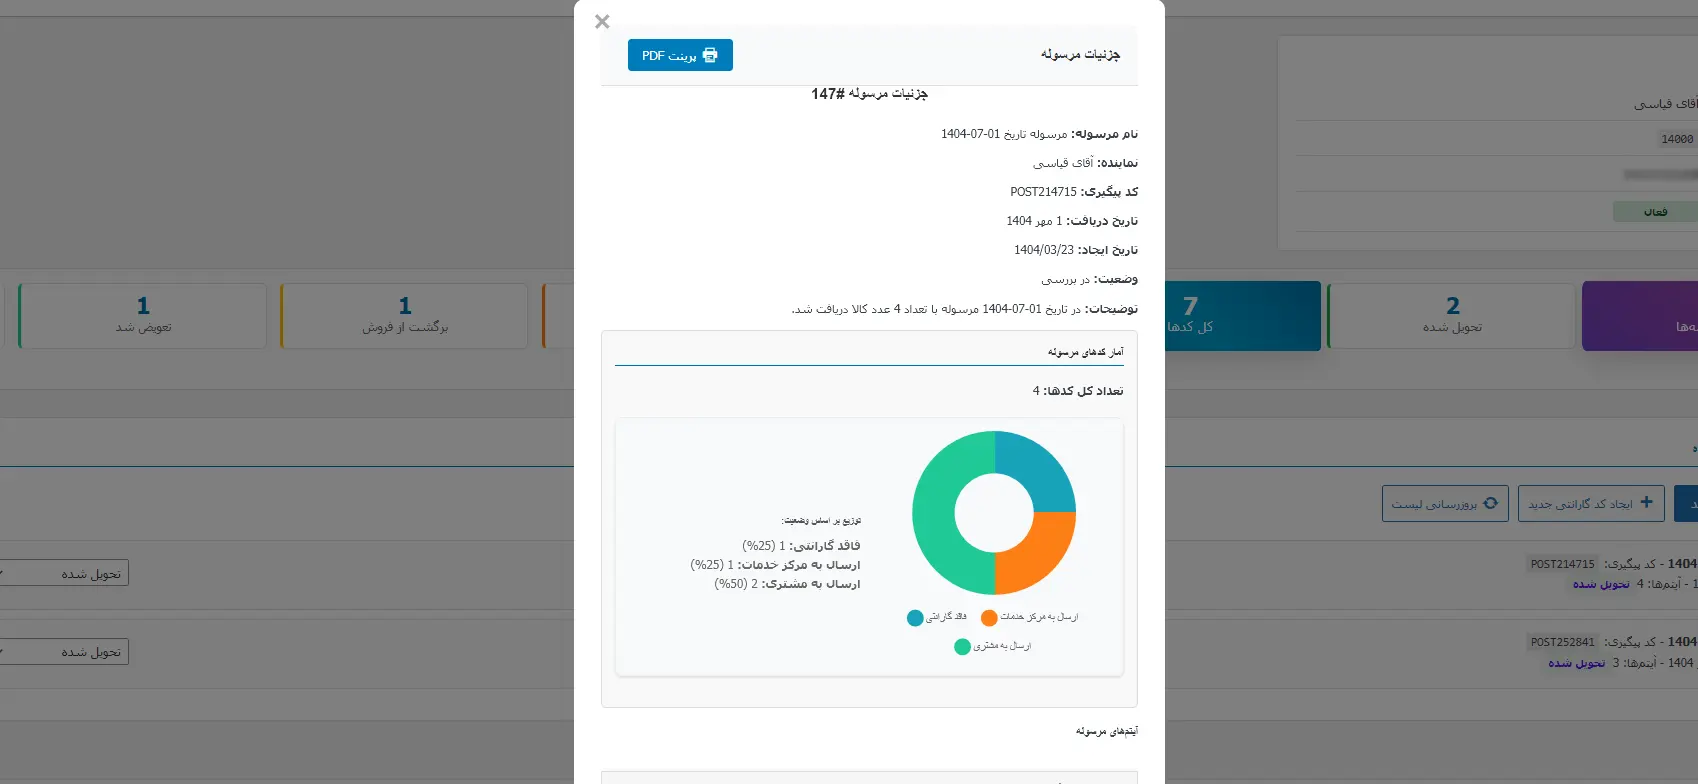Select the تحویل شده card showing 2
The image size is (1698, 784).
1451,316
